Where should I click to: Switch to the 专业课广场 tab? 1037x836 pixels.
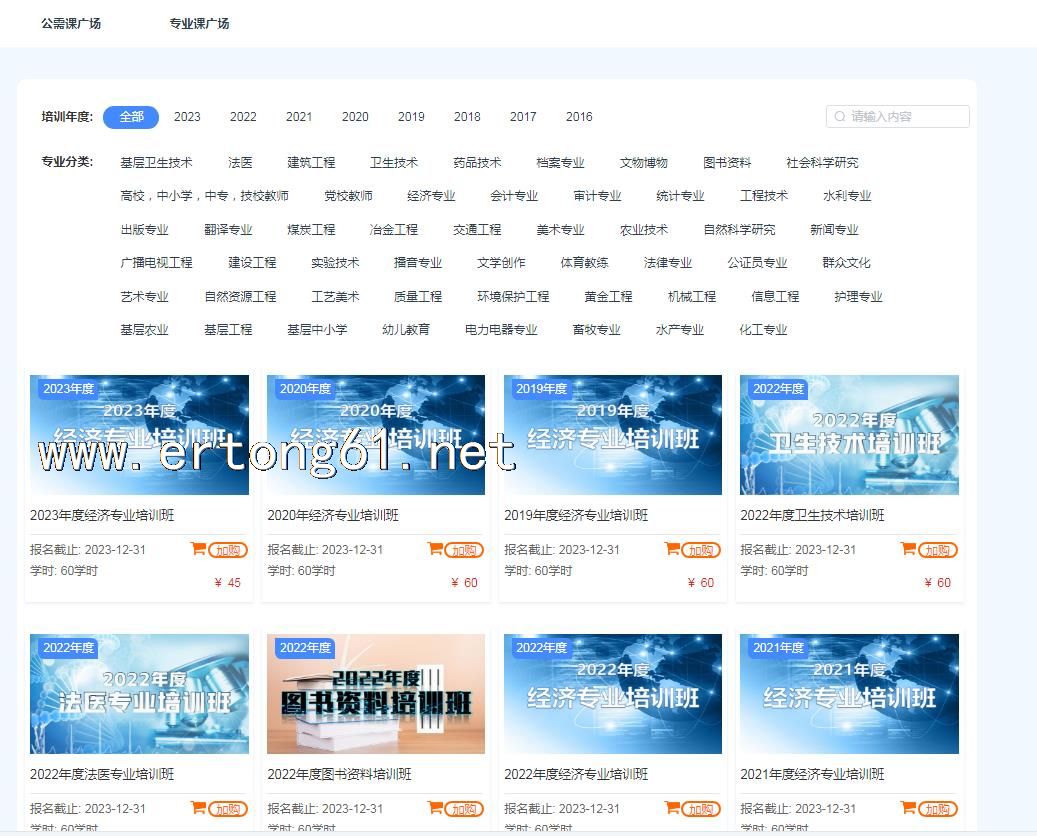click(199, 23)
